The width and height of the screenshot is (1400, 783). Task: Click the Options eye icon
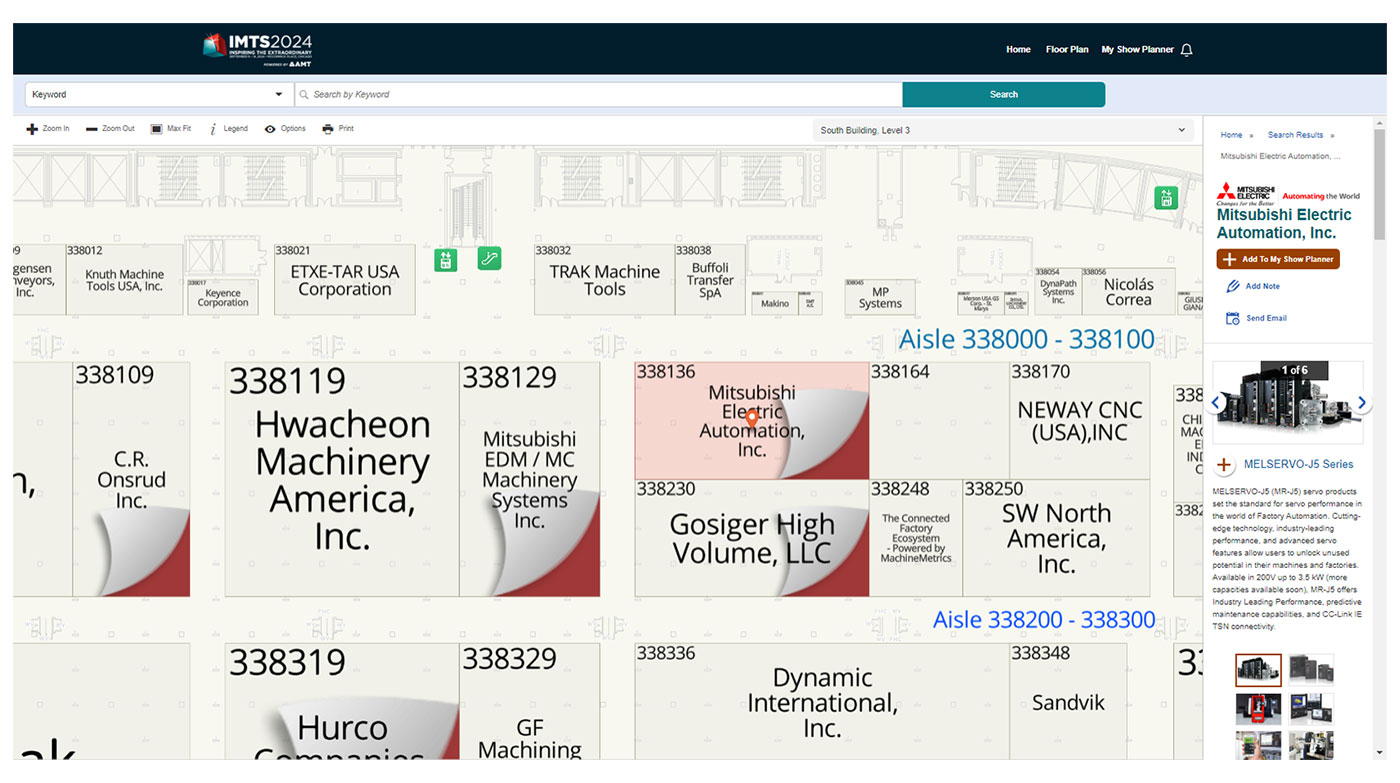(270, 129)
